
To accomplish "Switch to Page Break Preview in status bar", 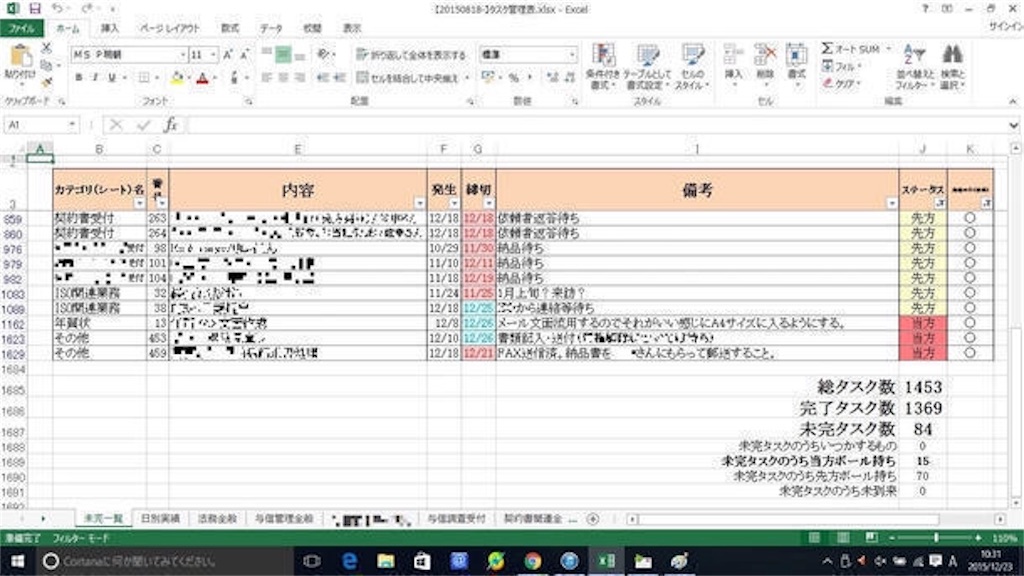I will 872,537.
